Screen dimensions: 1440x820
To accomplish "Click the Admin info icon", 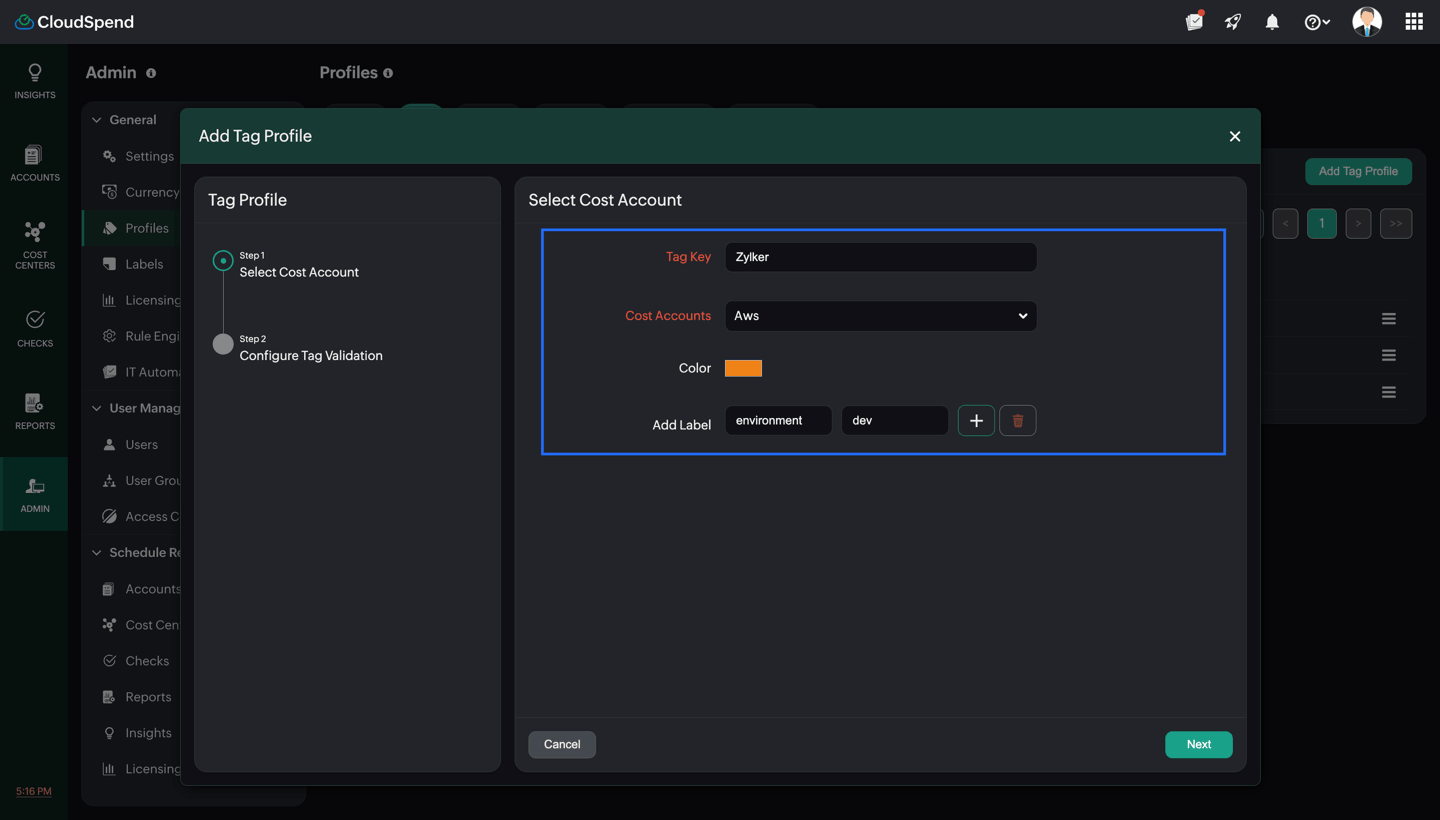I will [x=151, y=73].
